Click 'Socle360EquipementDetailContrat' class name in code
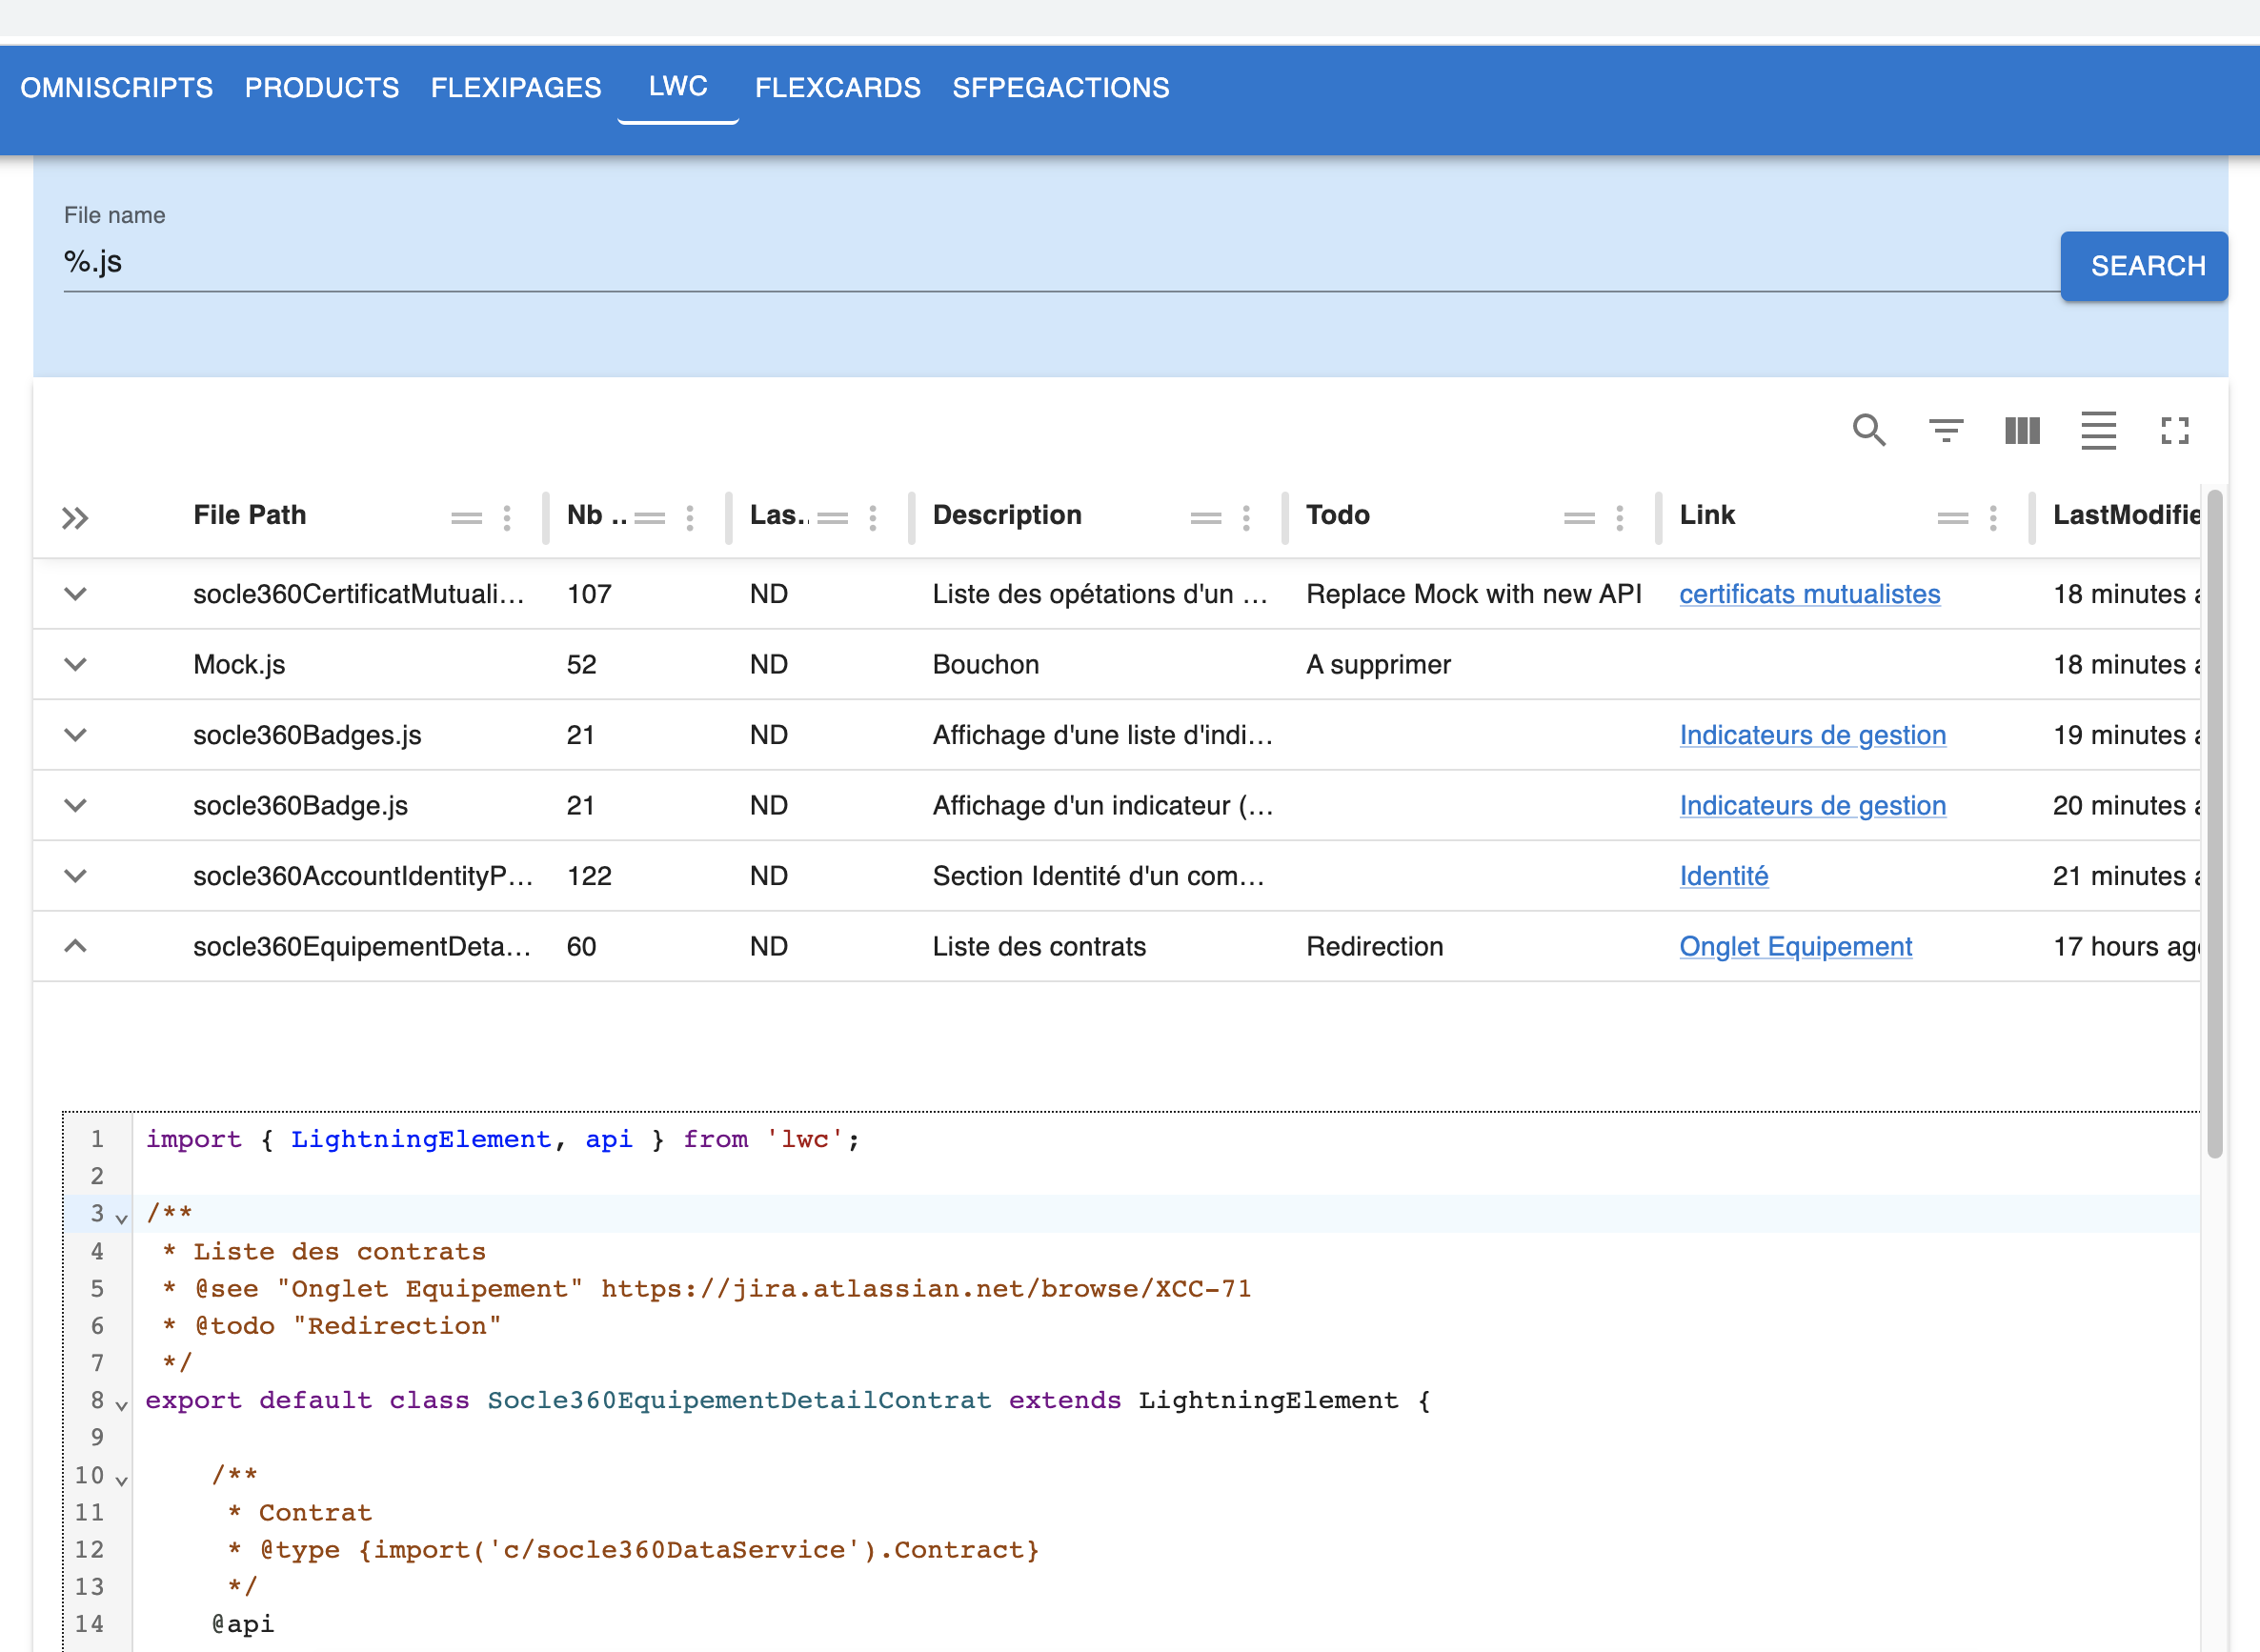Image resolution: width=2260 pixels, height=1652 pixels. click(x=739, y=1400)
